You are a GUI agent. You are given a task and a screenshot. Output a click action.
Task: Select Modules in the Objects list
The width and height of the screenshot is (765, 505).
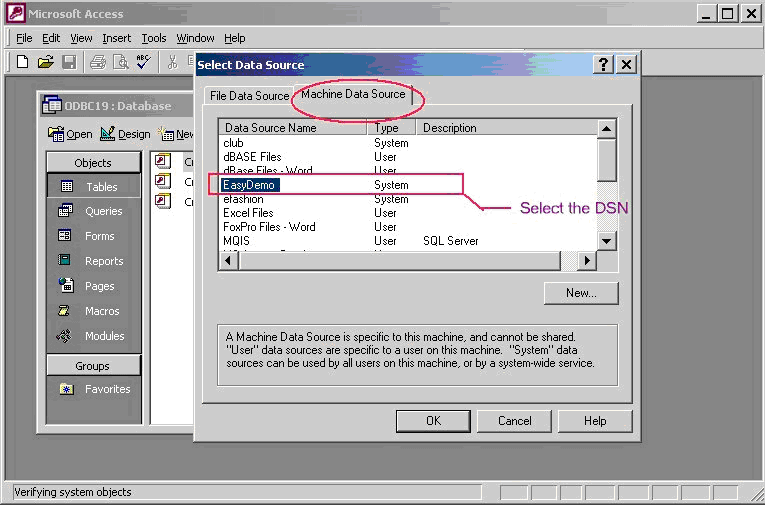pos(93,336)
